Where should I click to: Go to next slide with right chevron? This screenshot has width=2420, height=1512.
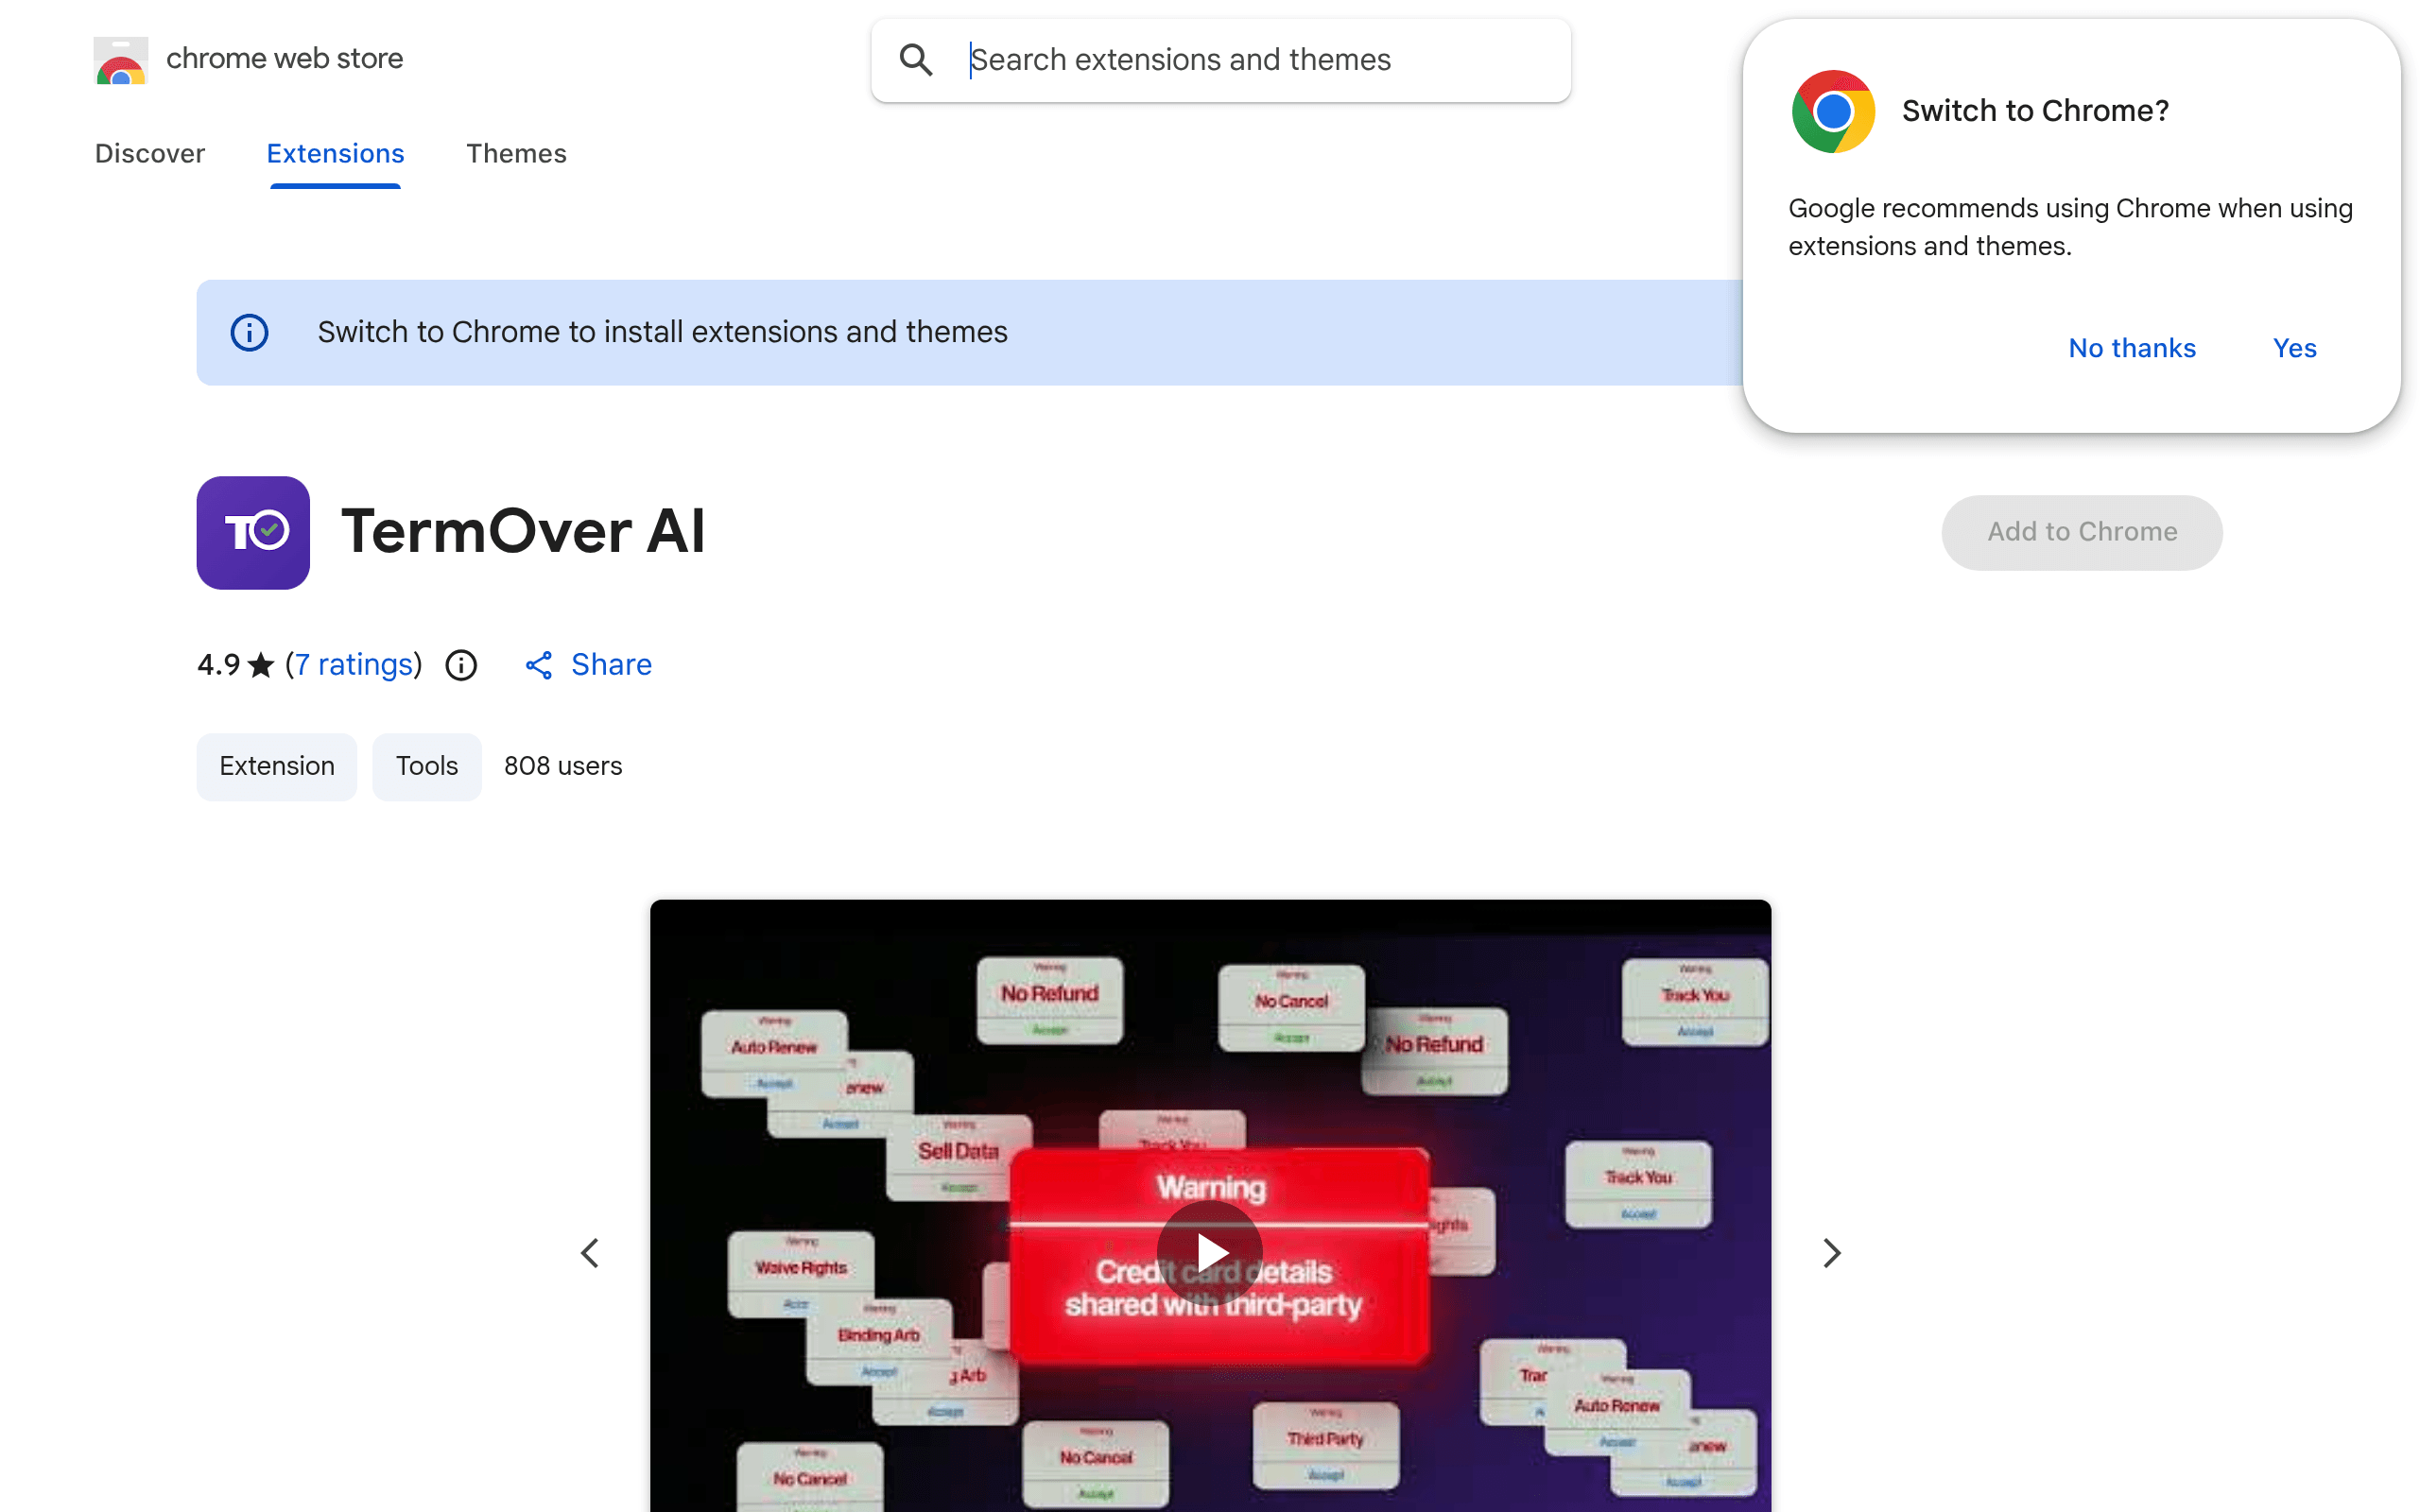1831,1253
